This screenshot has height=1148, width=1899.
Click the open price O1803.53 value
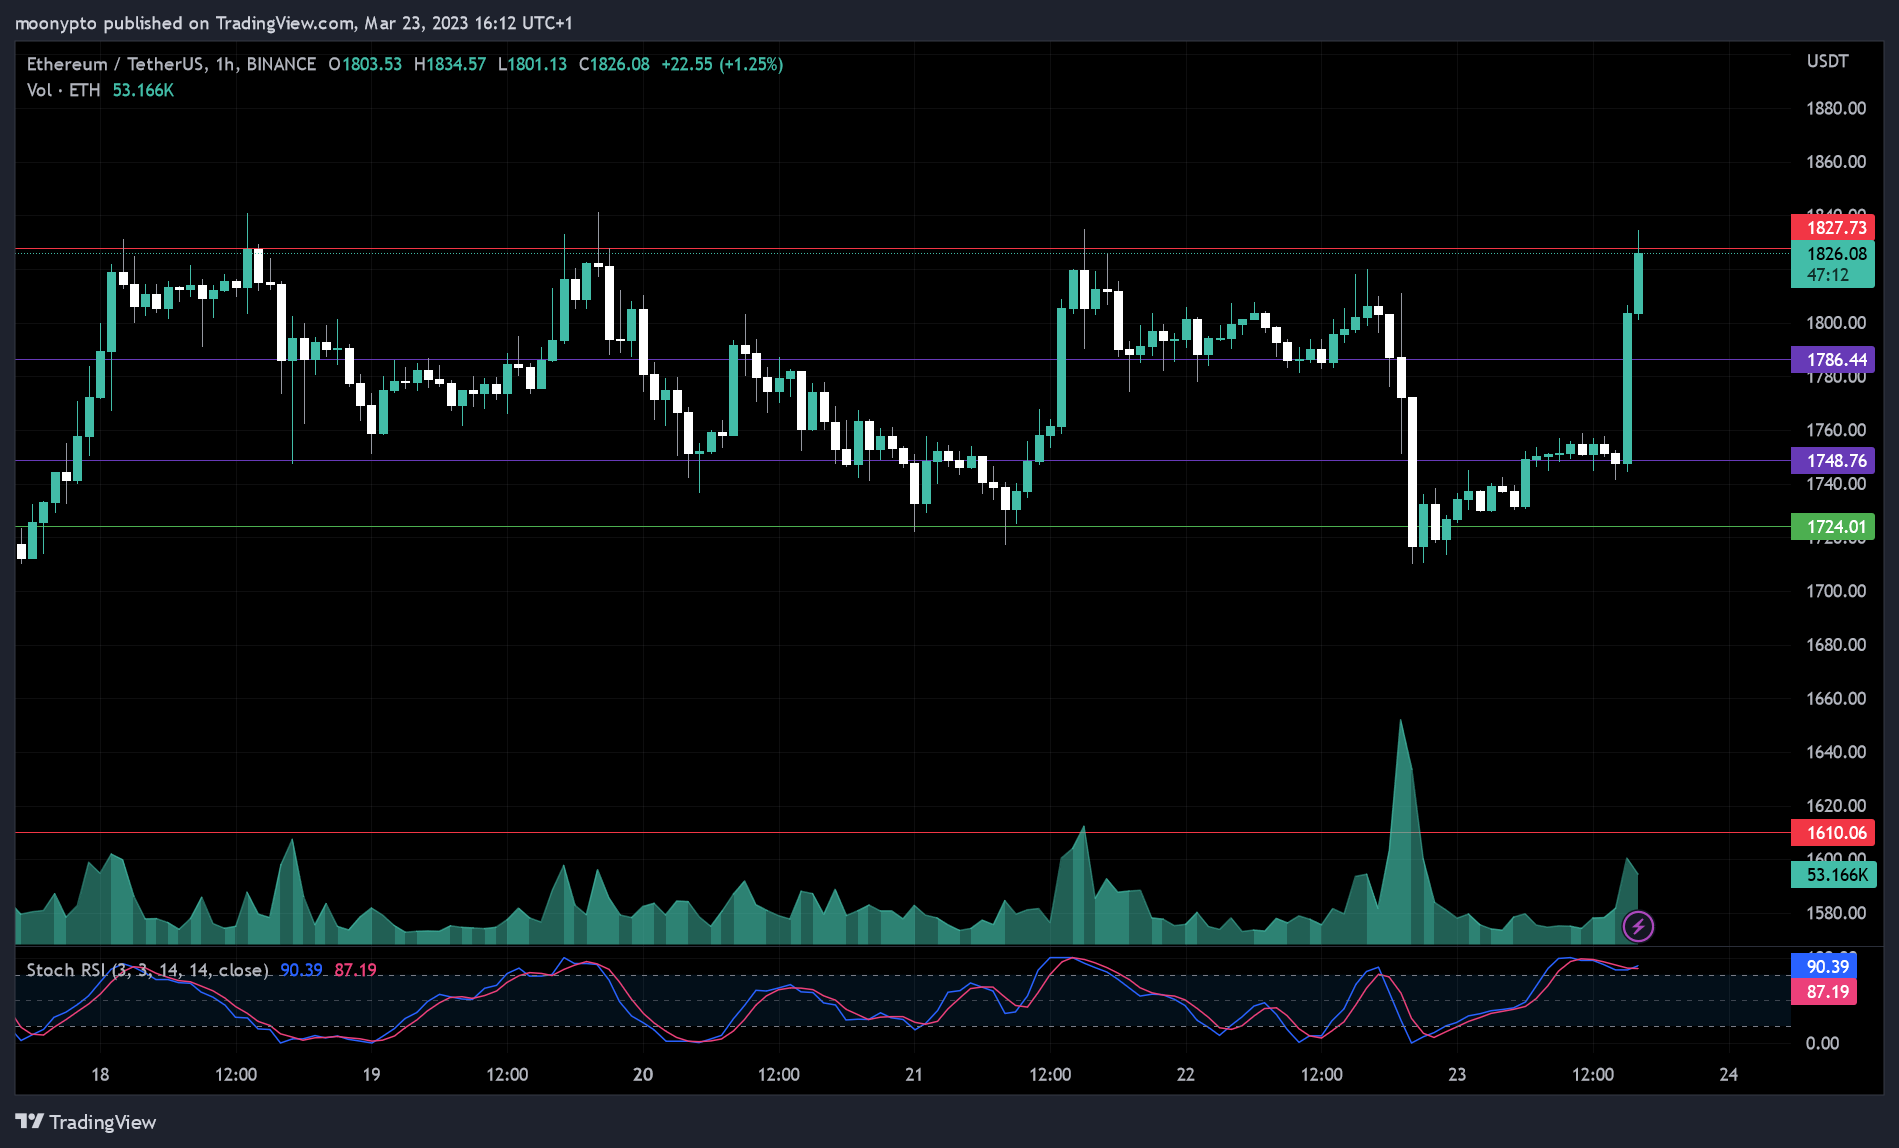tap(365, 64)
